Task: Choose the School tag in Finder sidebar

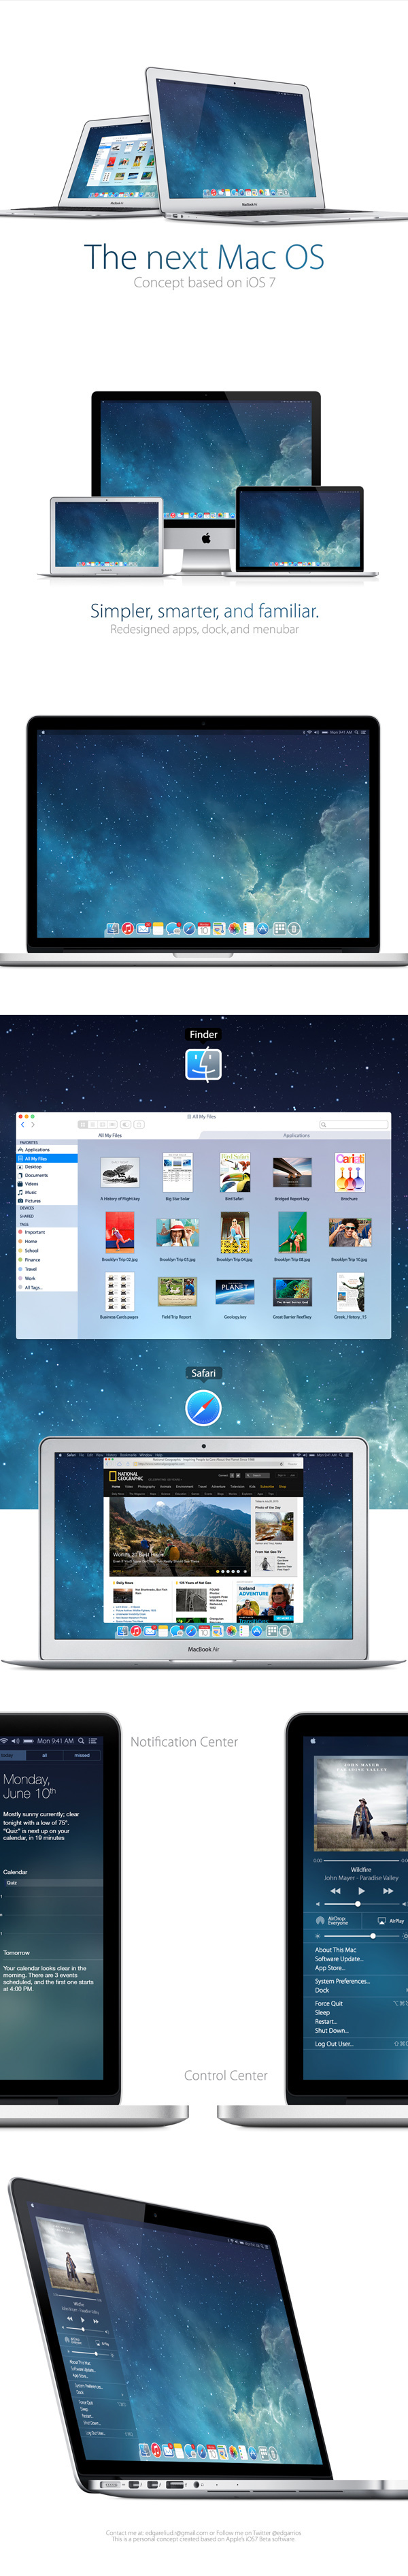Action: (47, 1251)
